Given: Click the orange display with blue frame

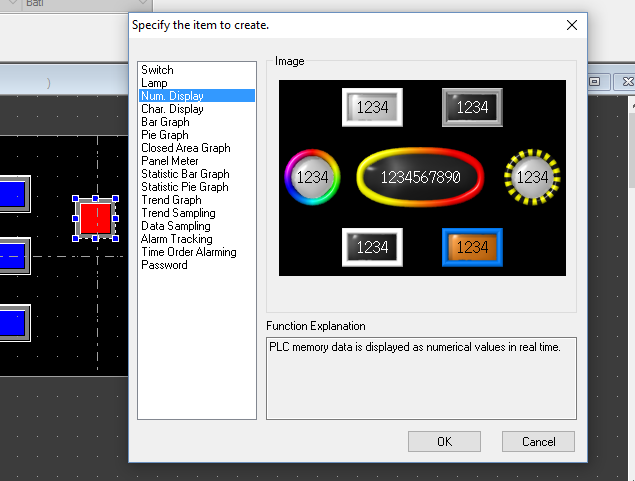Looking at the screenshot, I should pos(472,247).
